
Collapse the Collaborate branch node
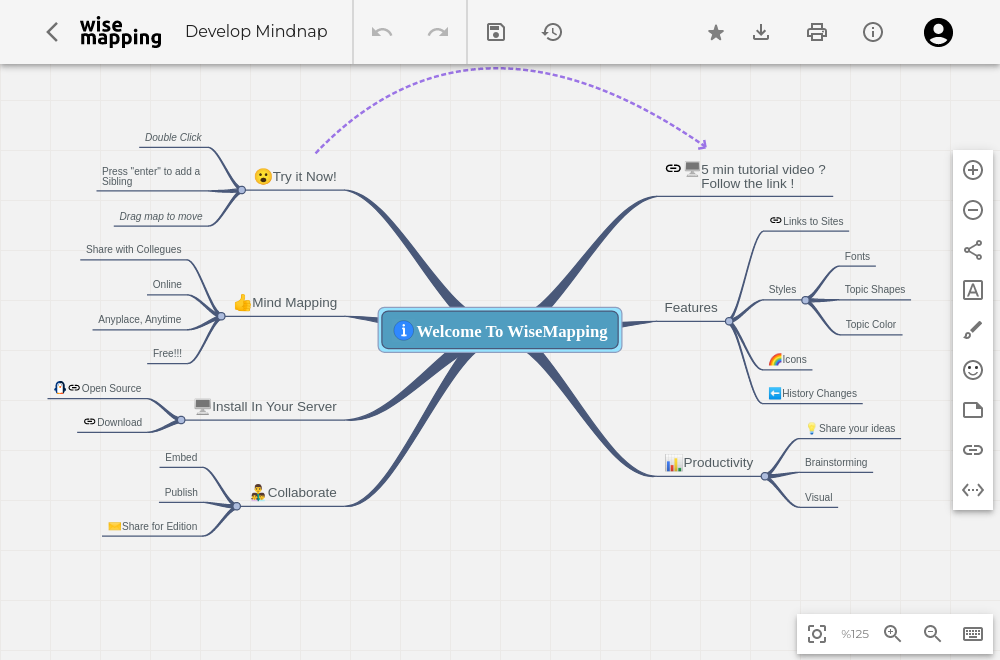pyautogui.click(x=237, y=506)
